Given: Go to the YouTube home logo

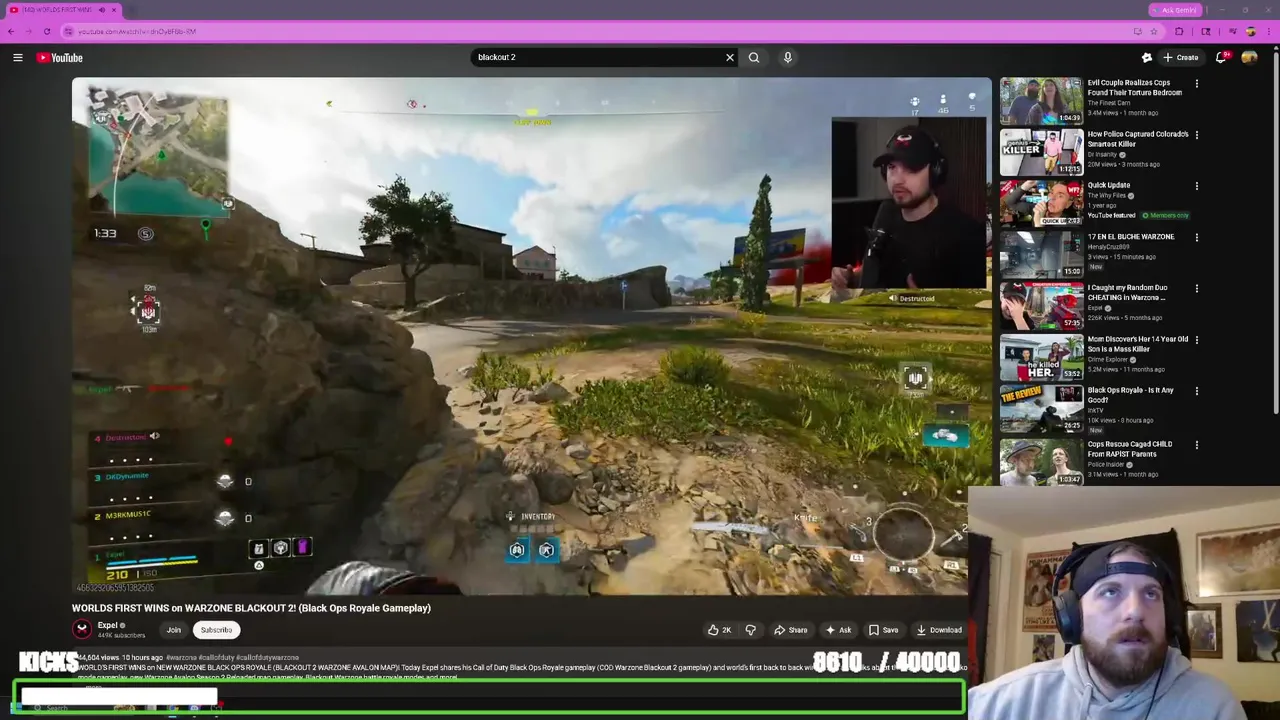Looking at the screenshot, I should (x=60, y=58).
